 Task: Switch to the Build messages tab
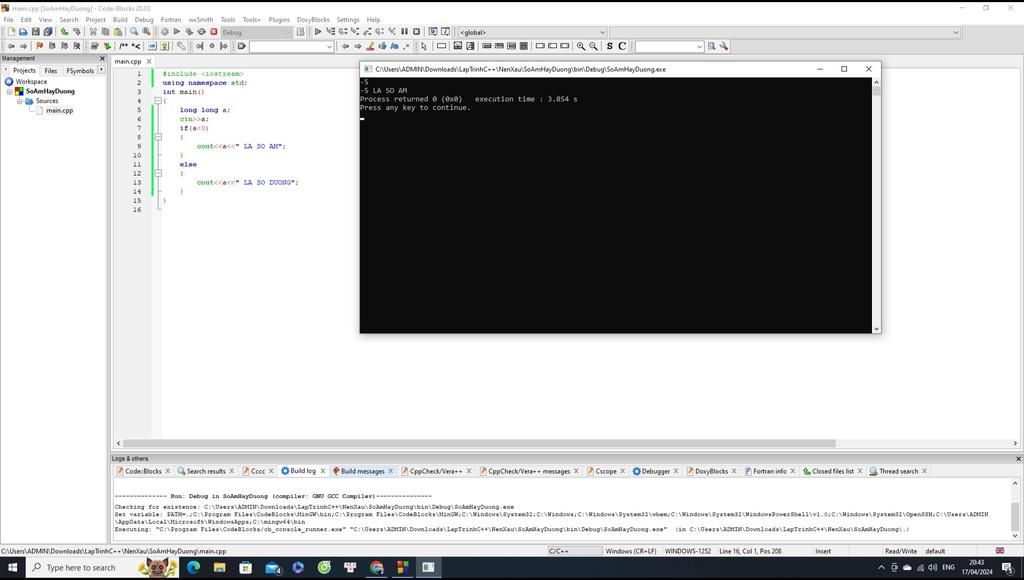click(x=362, y=471)
